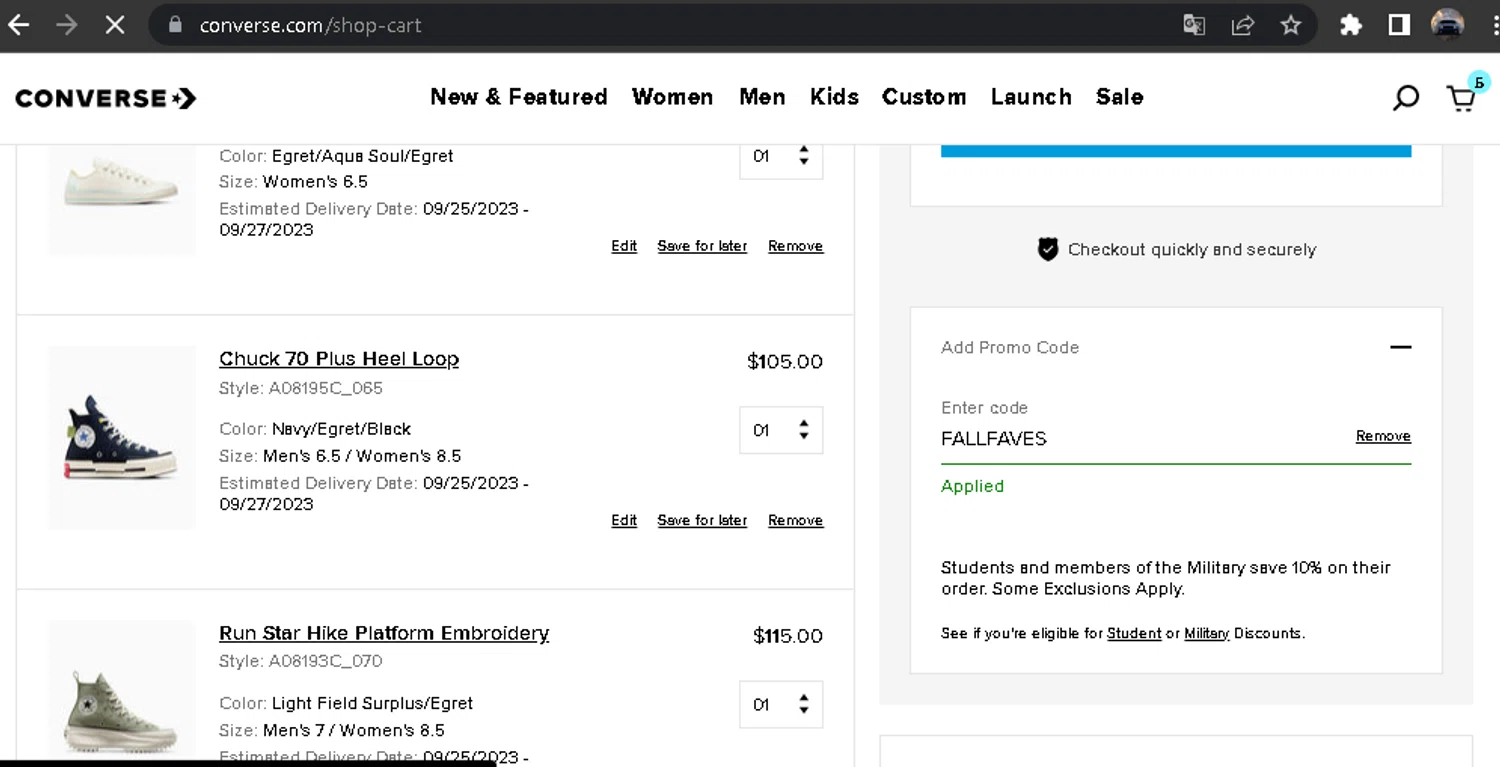Toggle browser side panel
The height and width of the screenshot is (767, 1500).
1399,25
